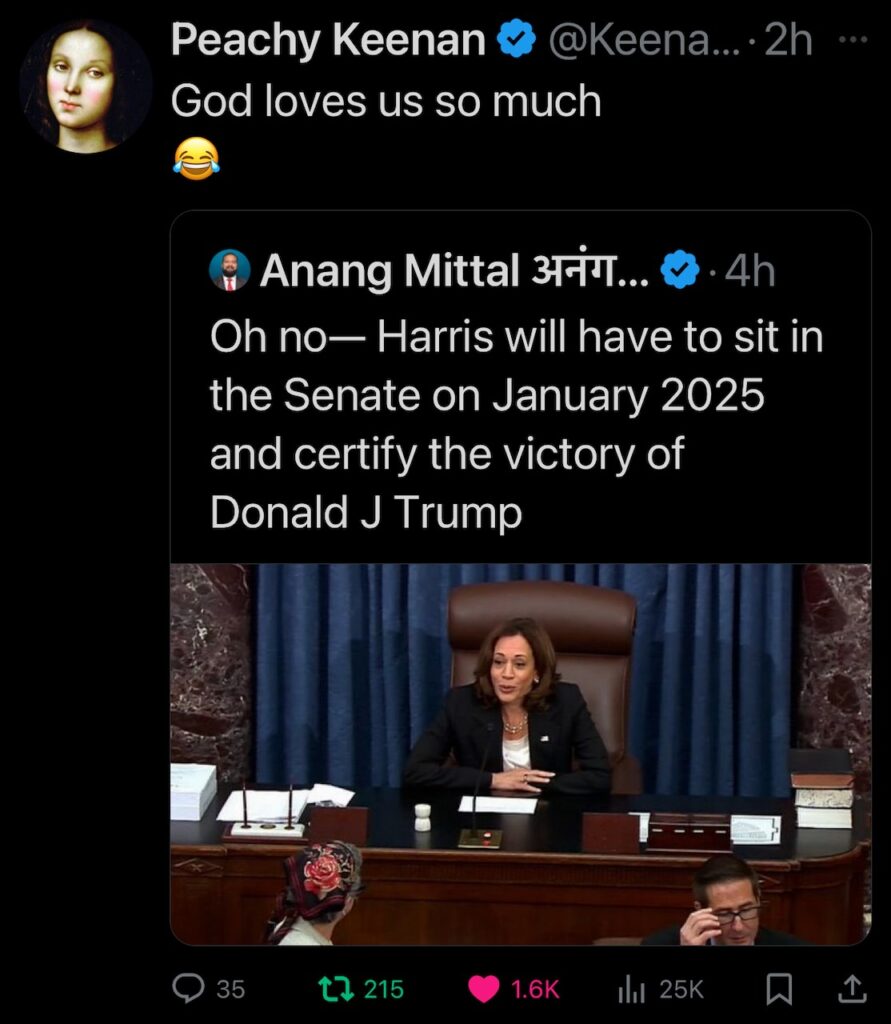Click the 4h timestamp on quoted tweet
Image resolution: width=891 pixels, height=1024 pixels.
[750, 271]
